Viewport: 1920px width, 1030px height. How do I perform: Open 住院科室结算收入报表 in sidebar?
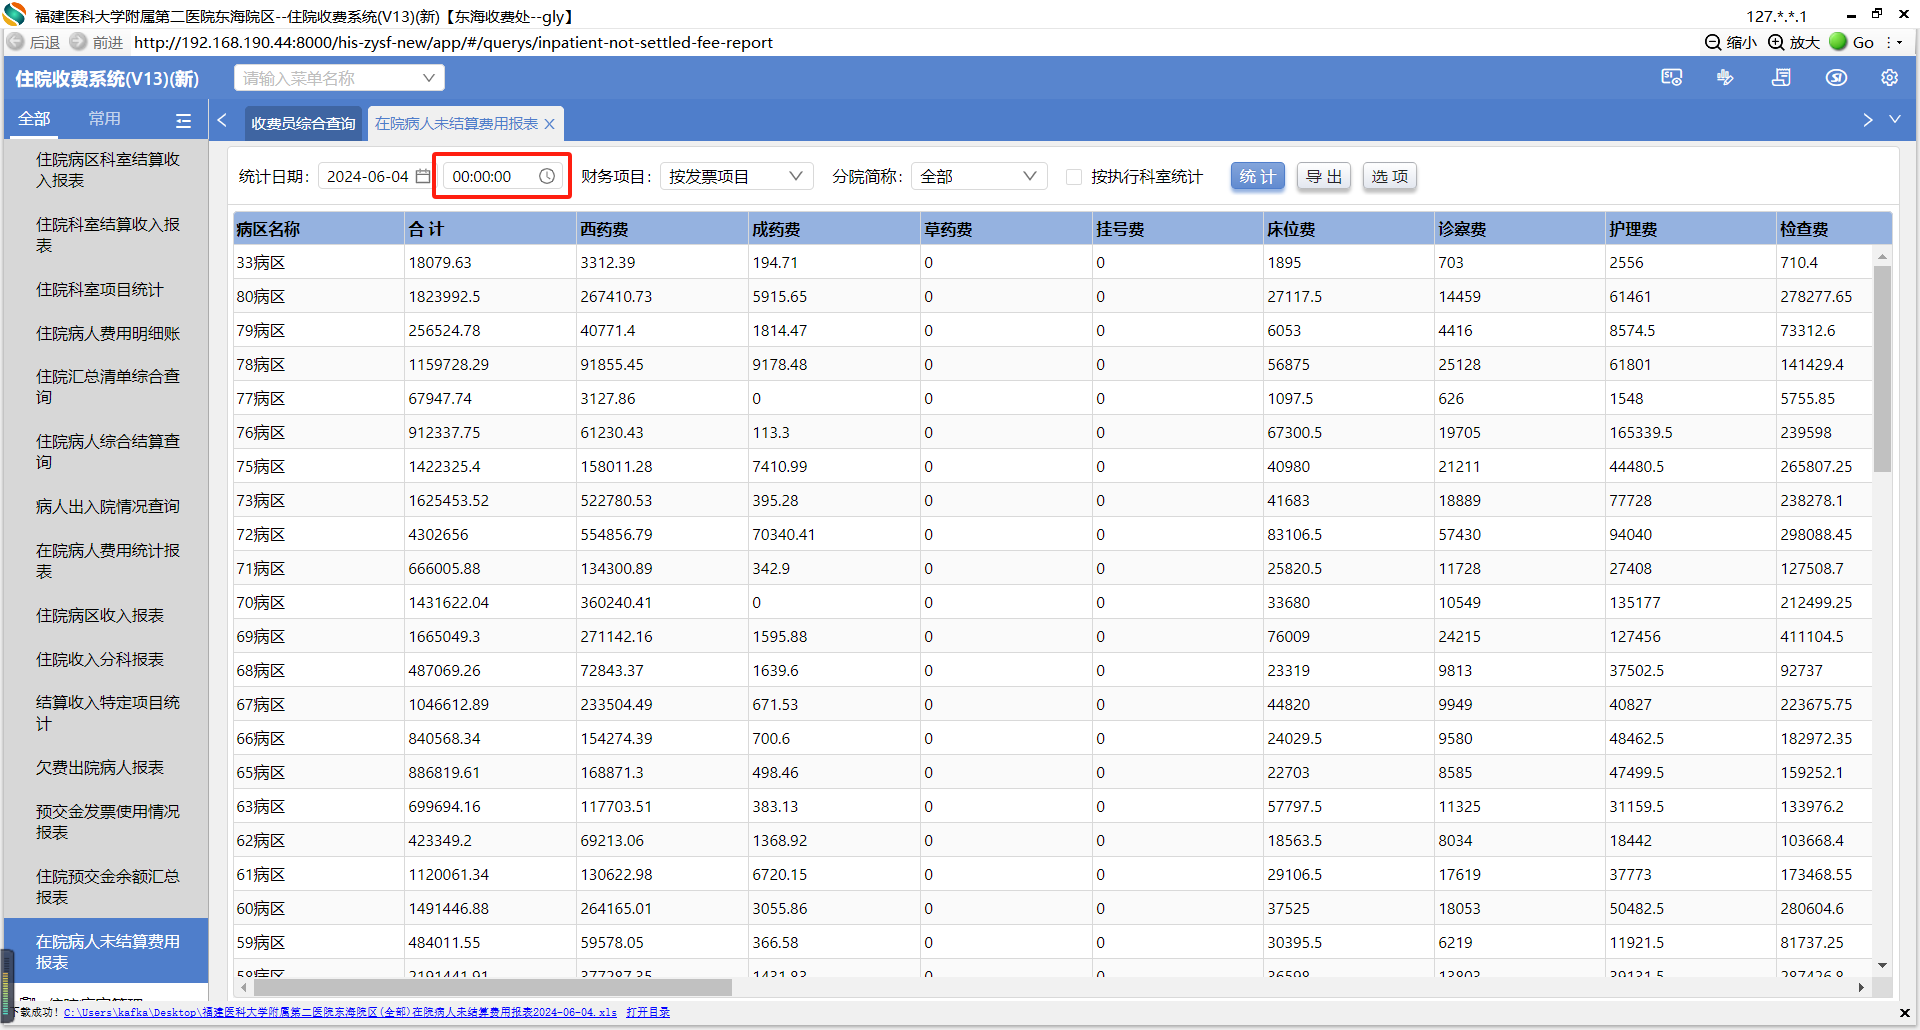point(108,235)
